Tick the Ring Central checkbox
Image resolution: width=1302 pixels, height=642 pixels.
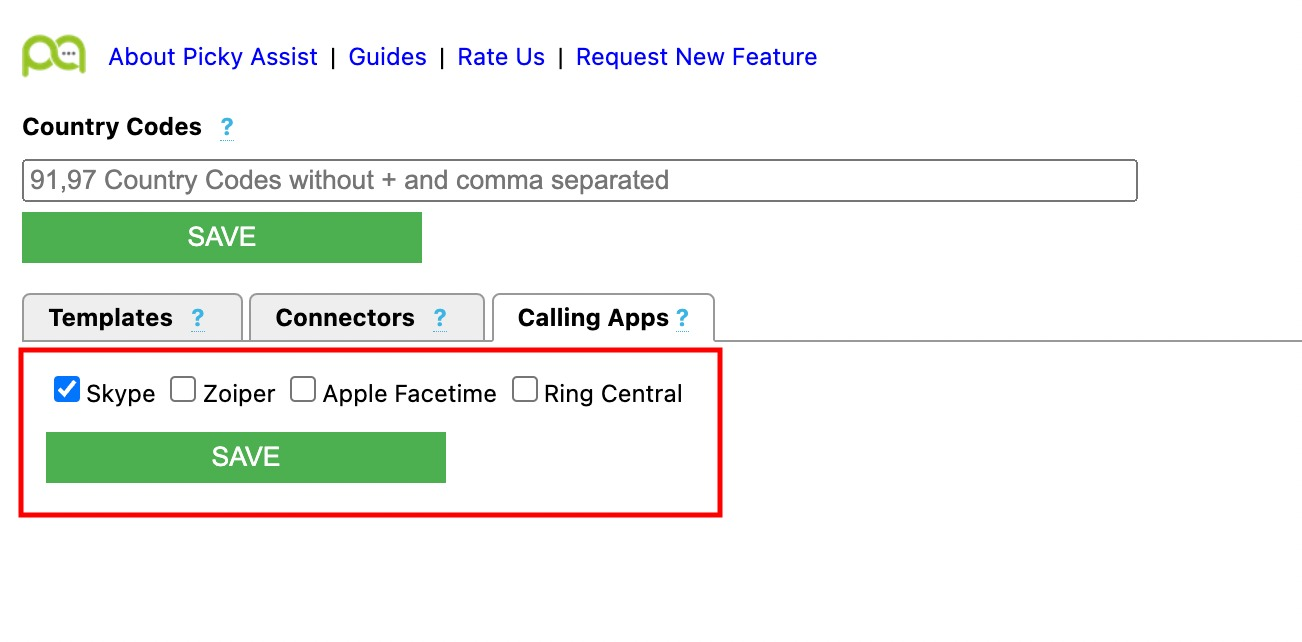point(525,389)
